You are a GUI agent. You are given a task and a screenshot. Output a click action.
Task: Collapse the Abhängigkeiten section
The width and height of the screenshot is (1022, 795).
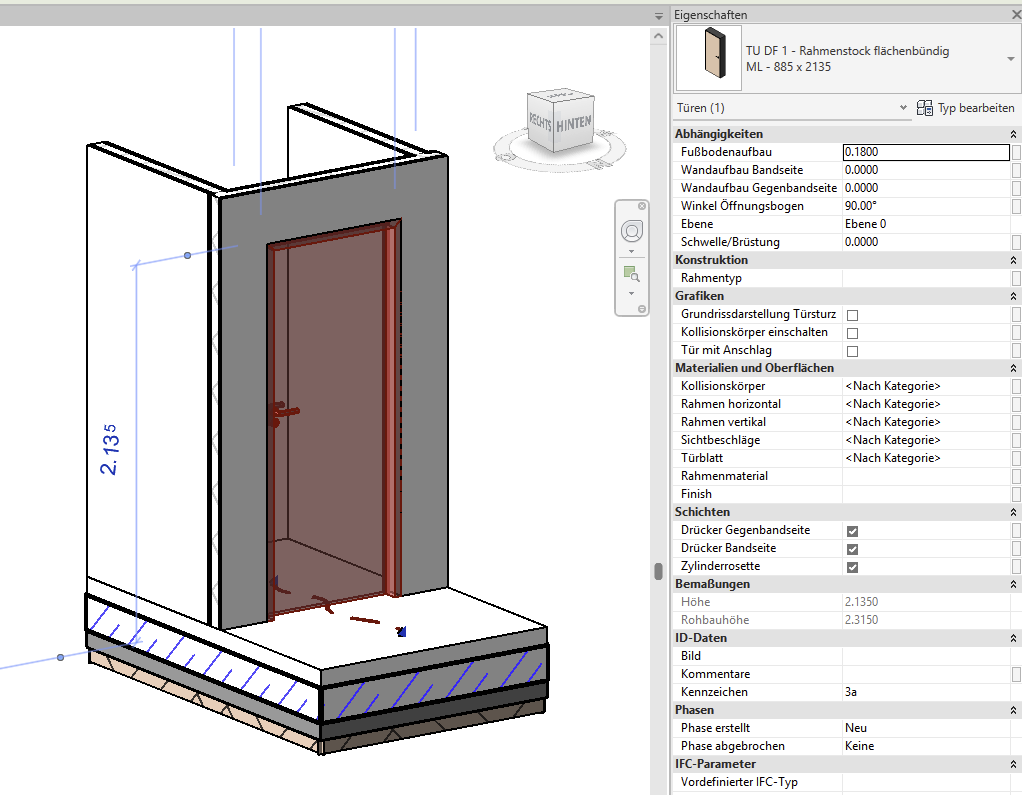pyautogui.click(x=1014, y=134)
